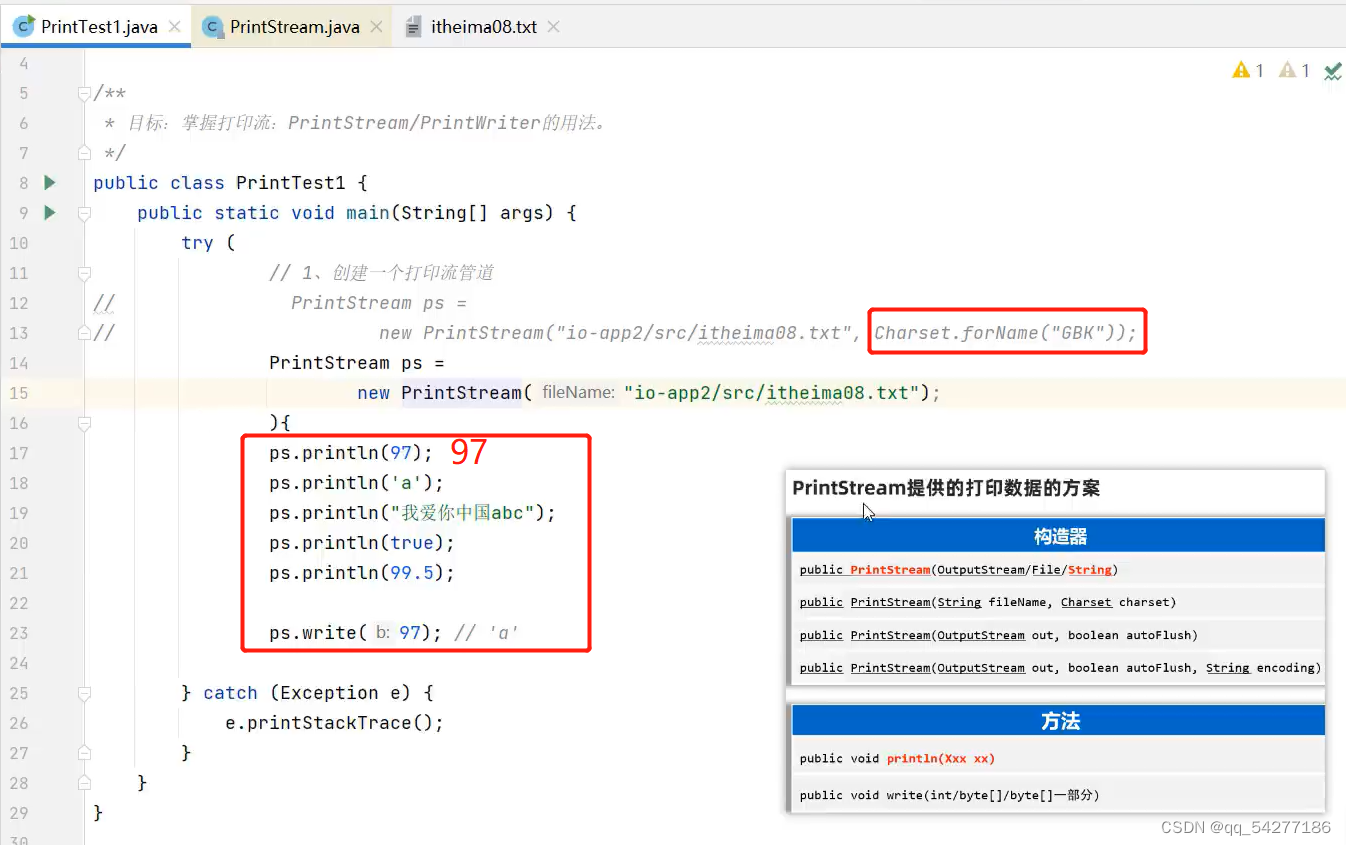Click fold end marker at line 28
Image resolution: width=1346 pixels, height=845 pixels.
[84, 783]
